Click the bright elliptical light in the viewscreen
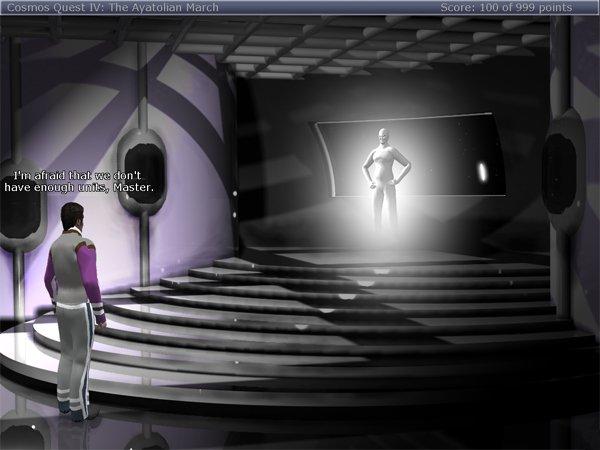This screenshot has width=600, height=450. coord(482,172)
